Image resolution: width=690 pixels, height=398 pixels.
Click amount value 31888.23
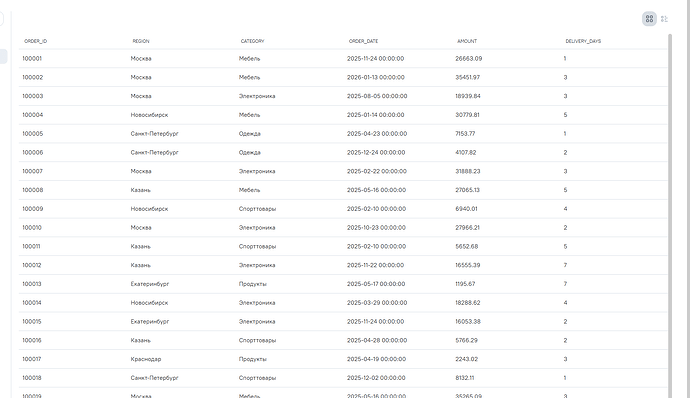(x=468, y=171)
